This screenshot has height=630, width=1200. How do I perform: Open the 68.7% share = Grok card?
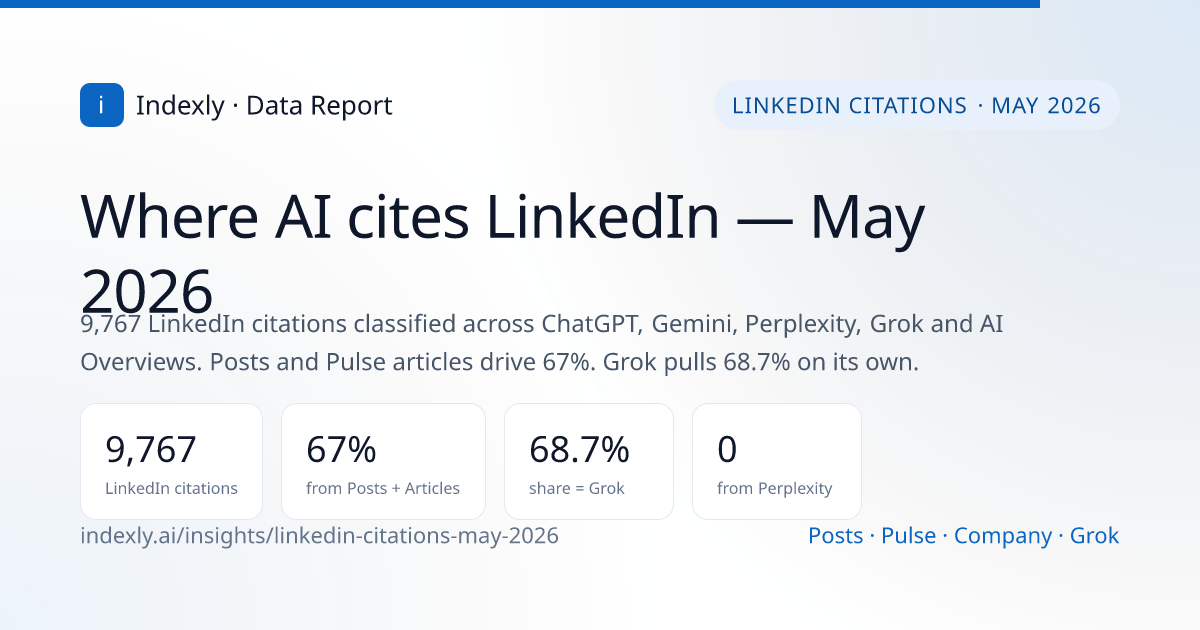tap(589, 461)
